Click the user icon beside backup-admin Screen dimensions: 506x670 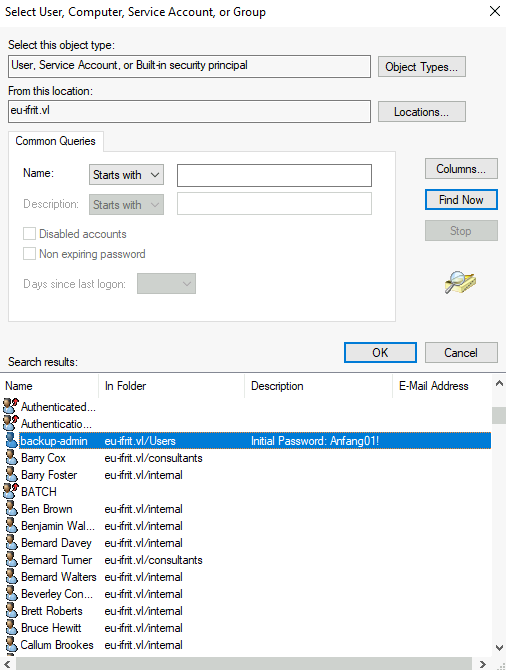tap(11, 441)
